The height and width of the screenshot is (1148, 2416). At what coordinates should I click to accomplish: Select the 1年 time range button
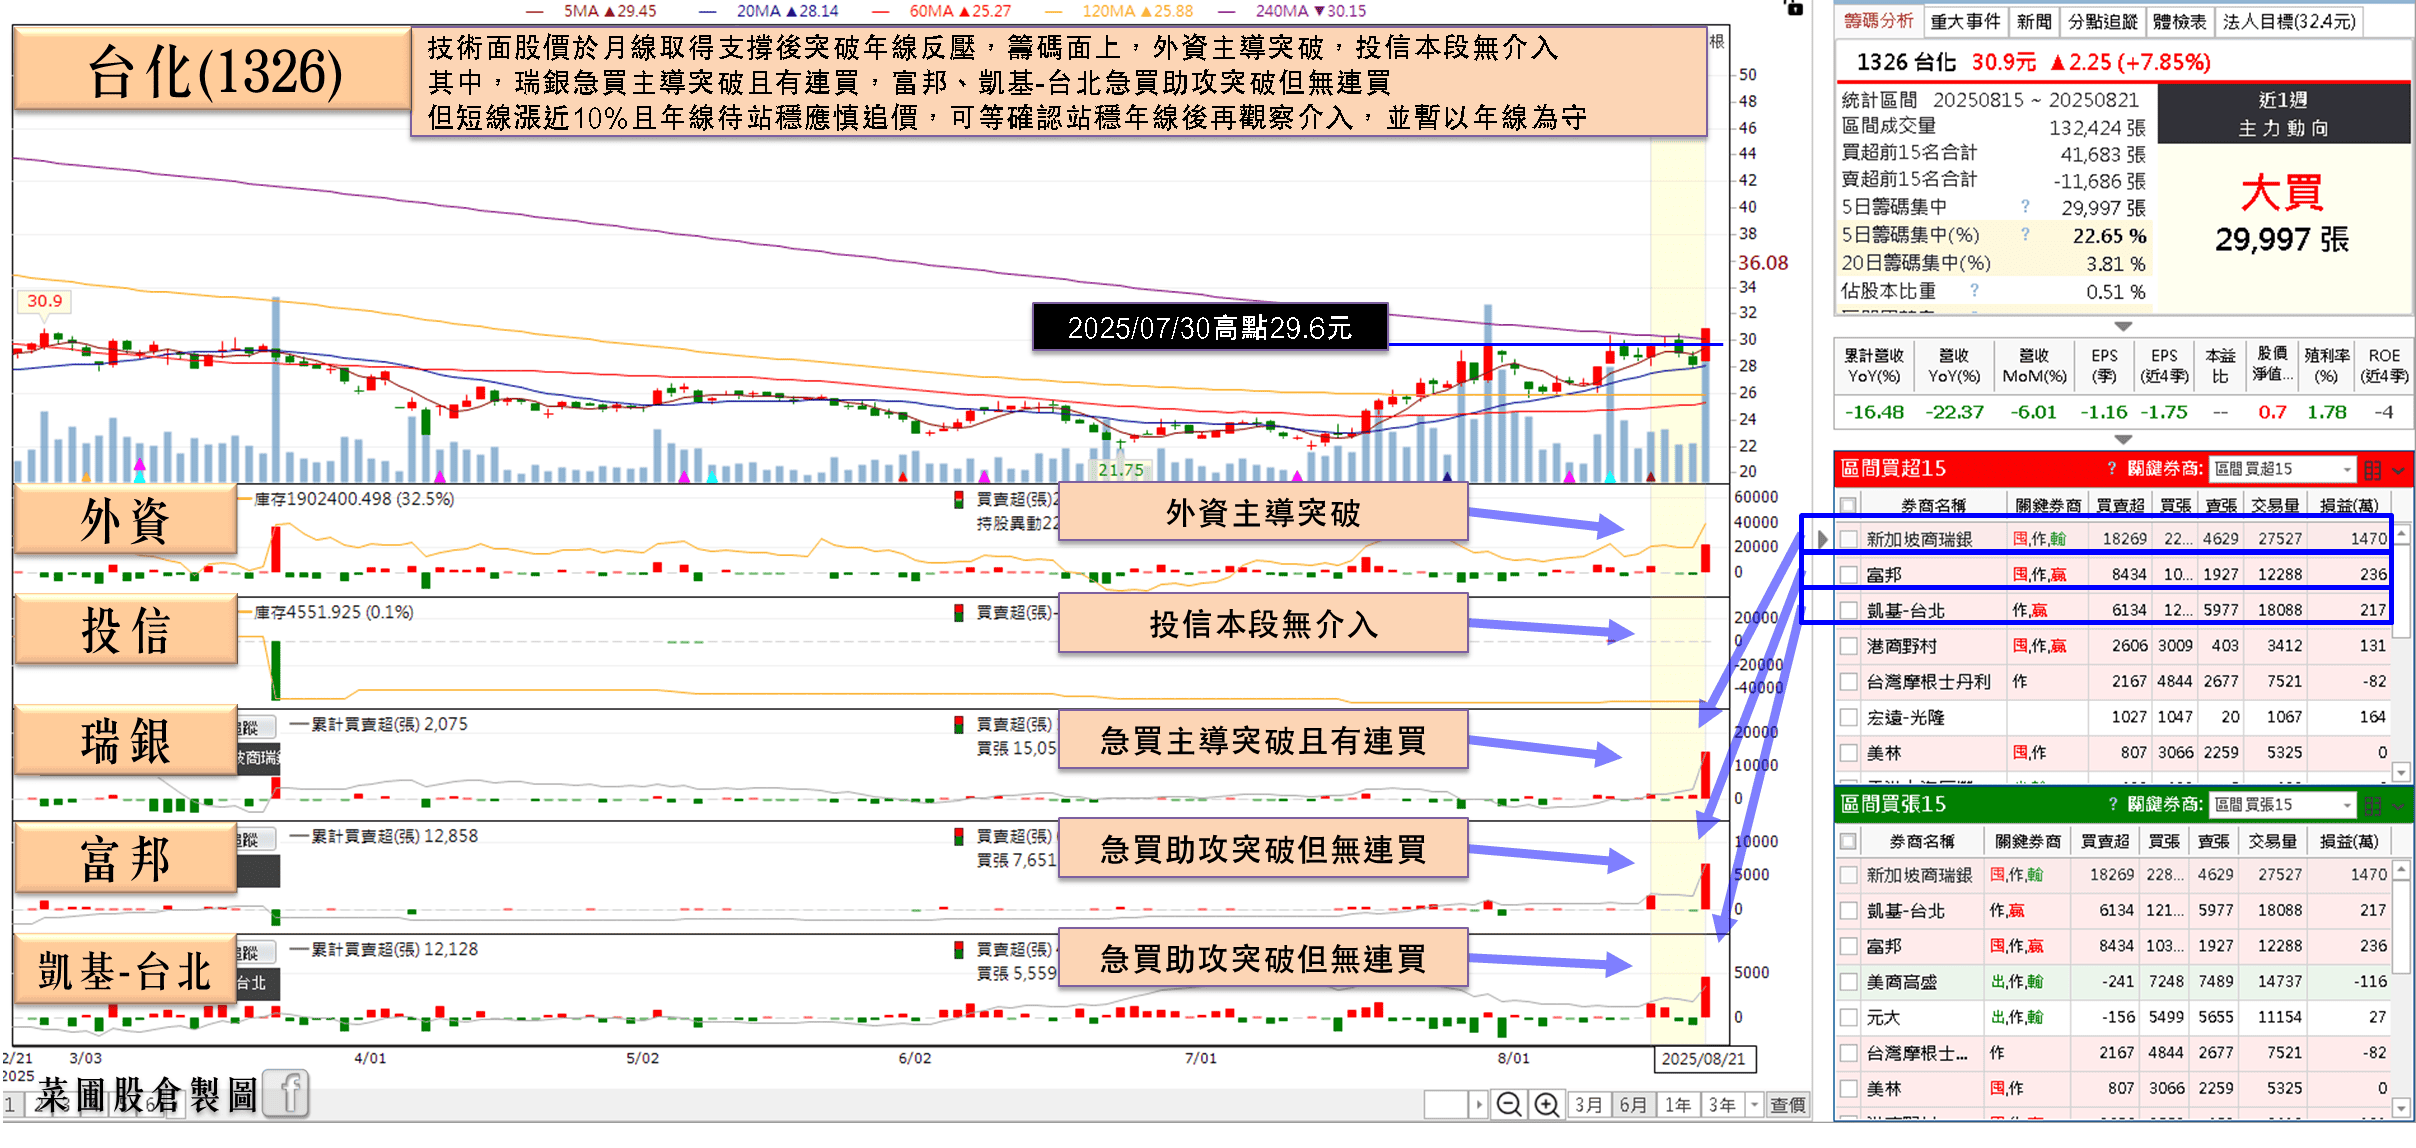click(x=1678, y=1104)
